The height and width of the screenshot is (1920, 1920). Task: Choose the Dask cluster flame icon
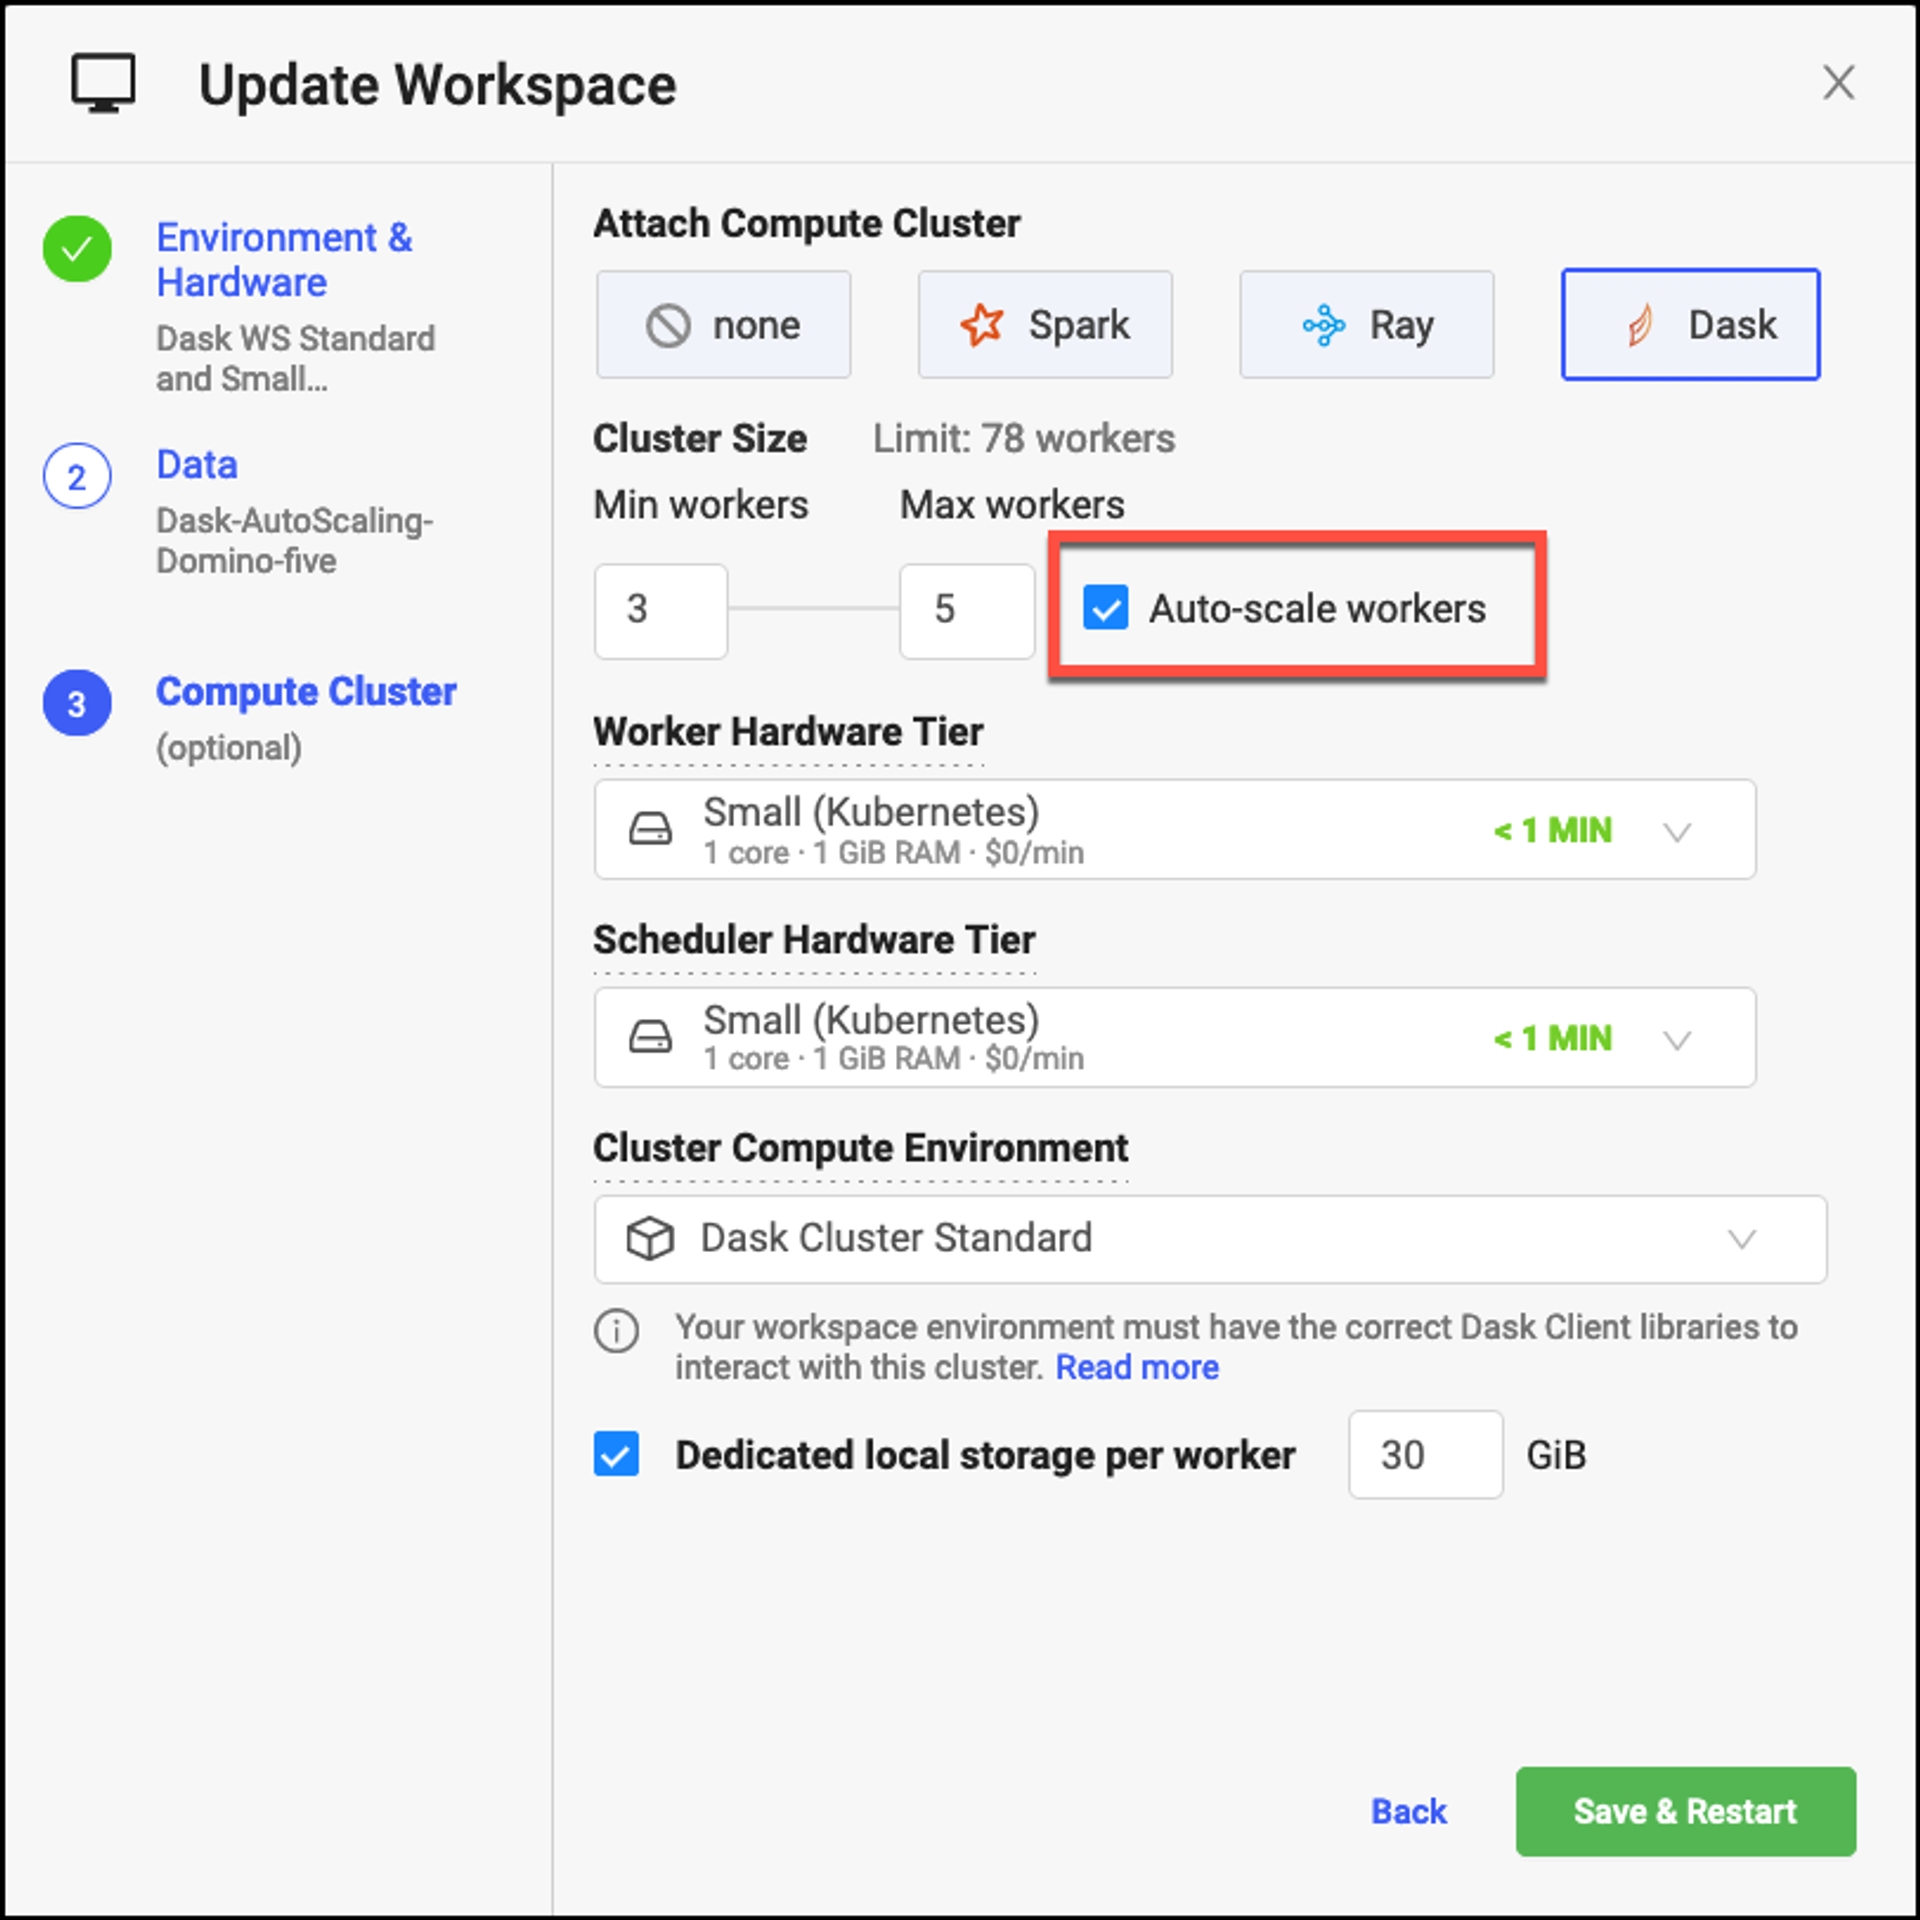(x=1640, y=325)
